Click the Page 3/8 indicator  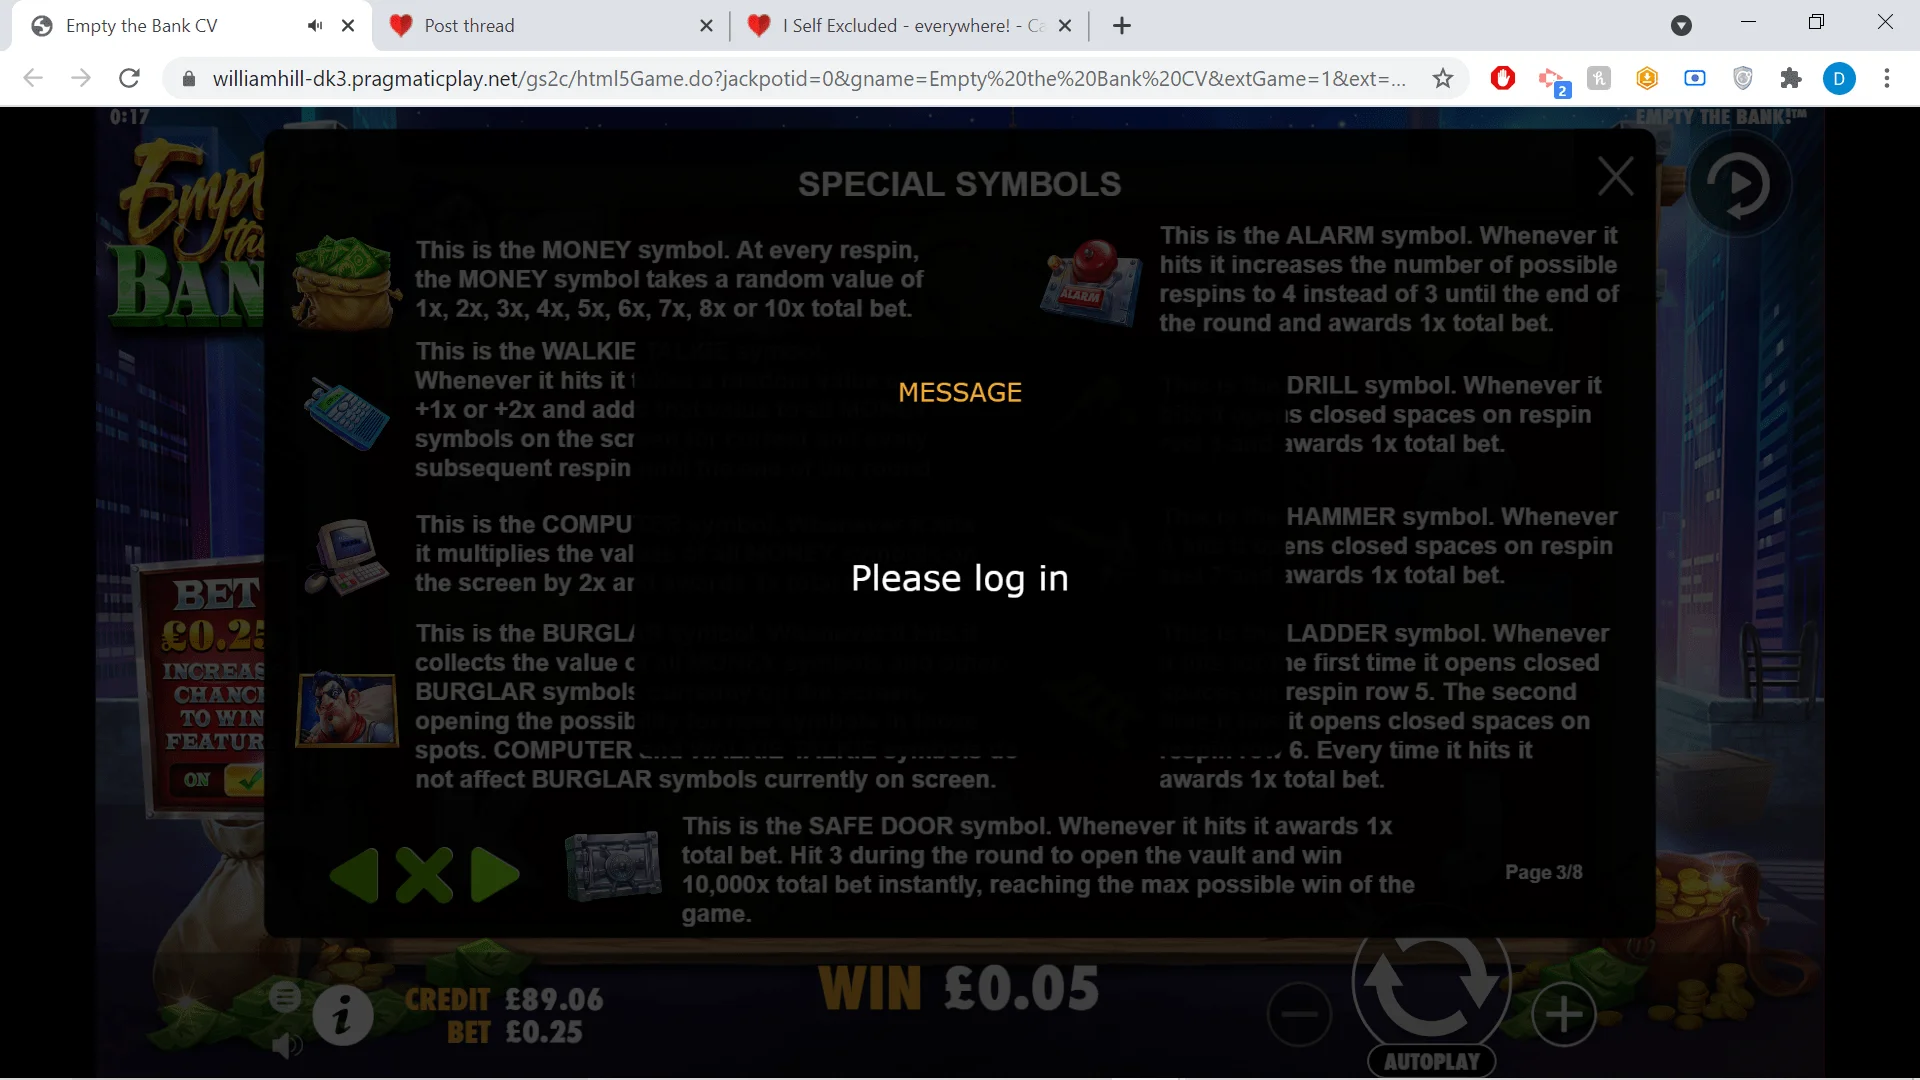click(1544, 872)
